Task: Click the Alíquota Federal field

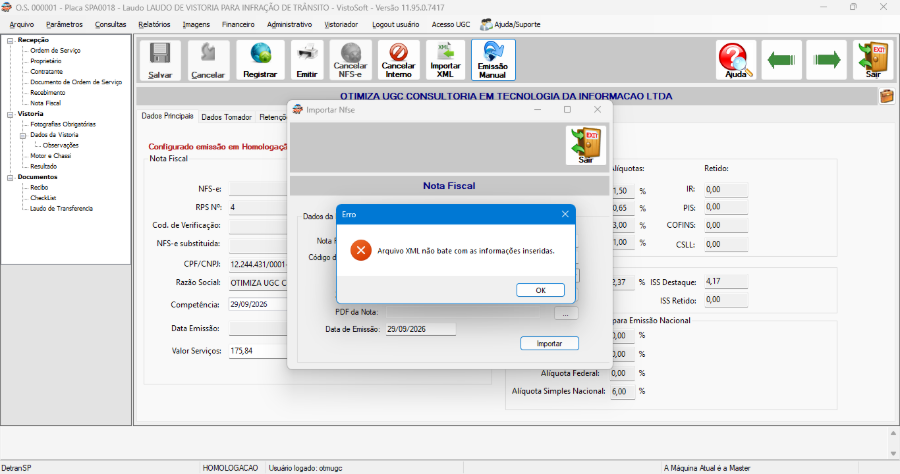Action: click(622, 373)
